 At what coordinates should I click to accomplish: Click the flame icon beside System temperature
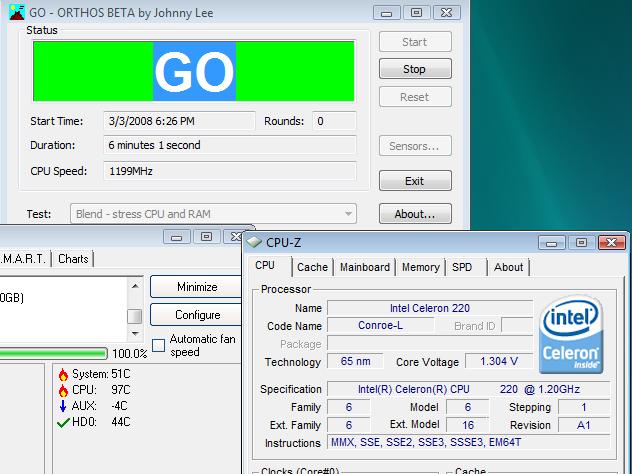pyautogui.click(x=63, y=374)
